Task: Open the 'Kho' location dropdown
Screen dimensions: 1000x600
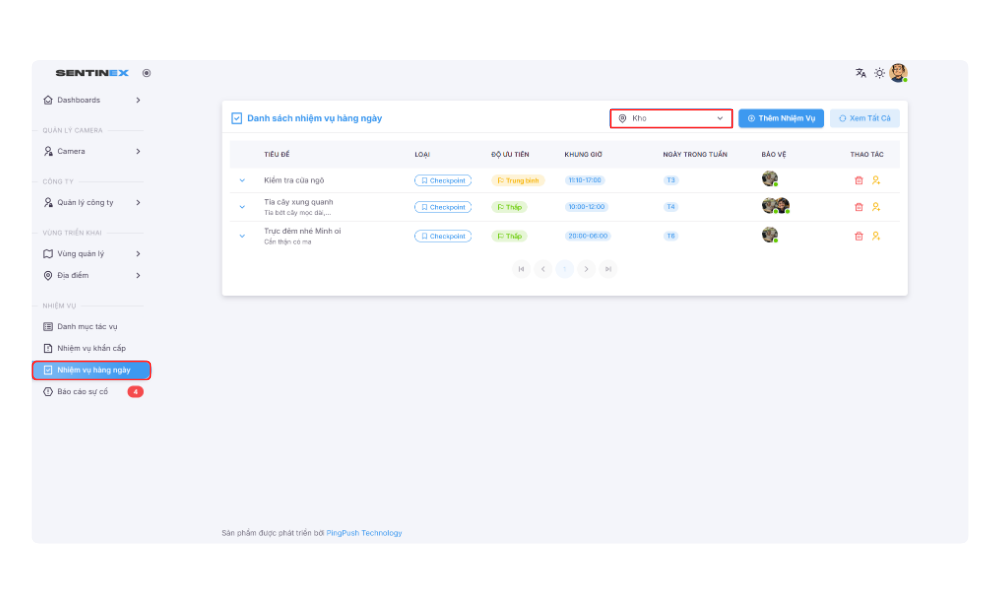Action: click(x=671, y=118)
